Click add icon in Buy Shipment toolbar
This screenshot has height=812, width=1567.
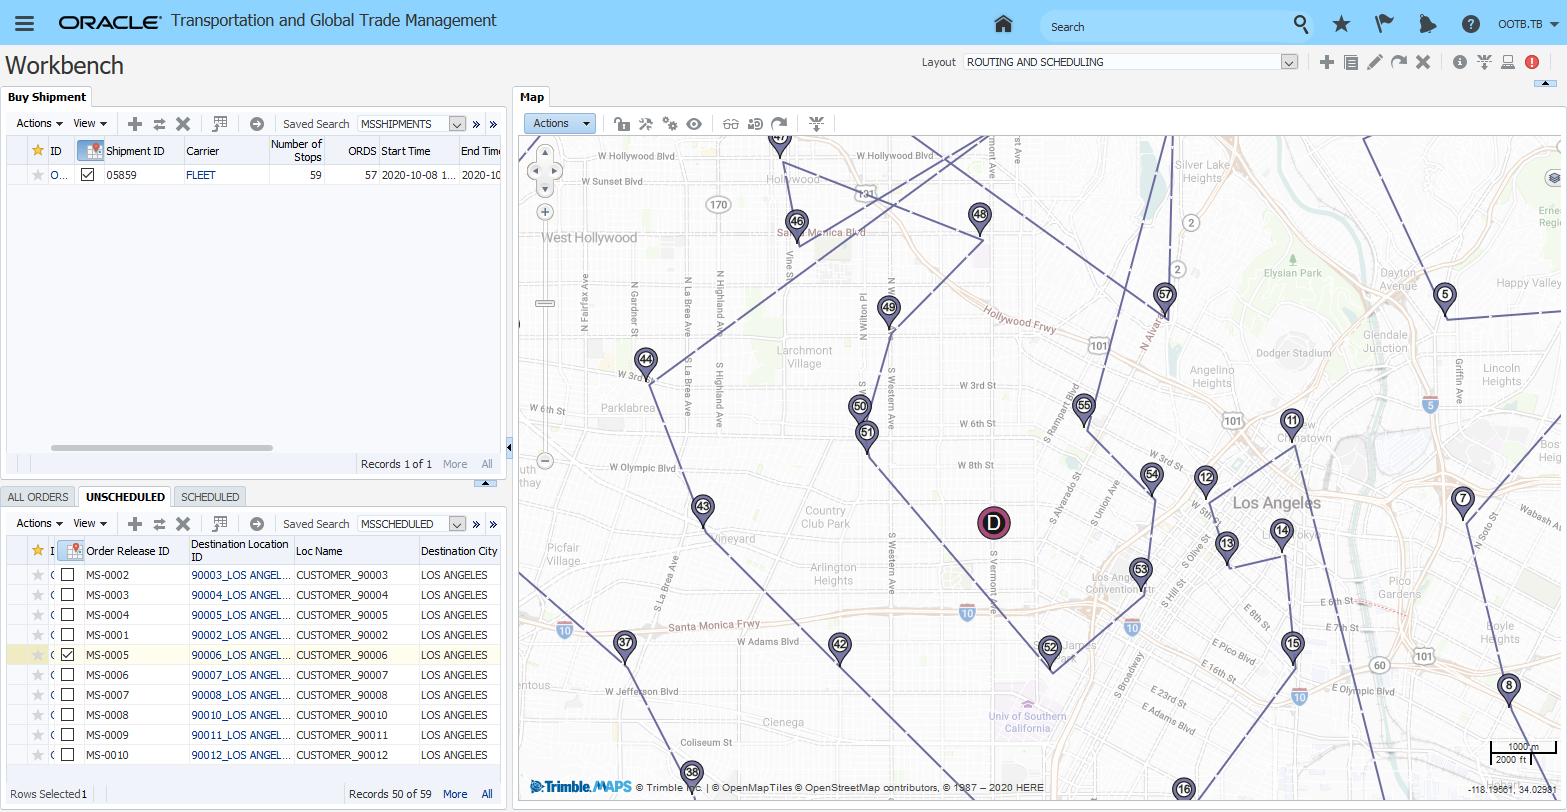[x=135, y=124]
